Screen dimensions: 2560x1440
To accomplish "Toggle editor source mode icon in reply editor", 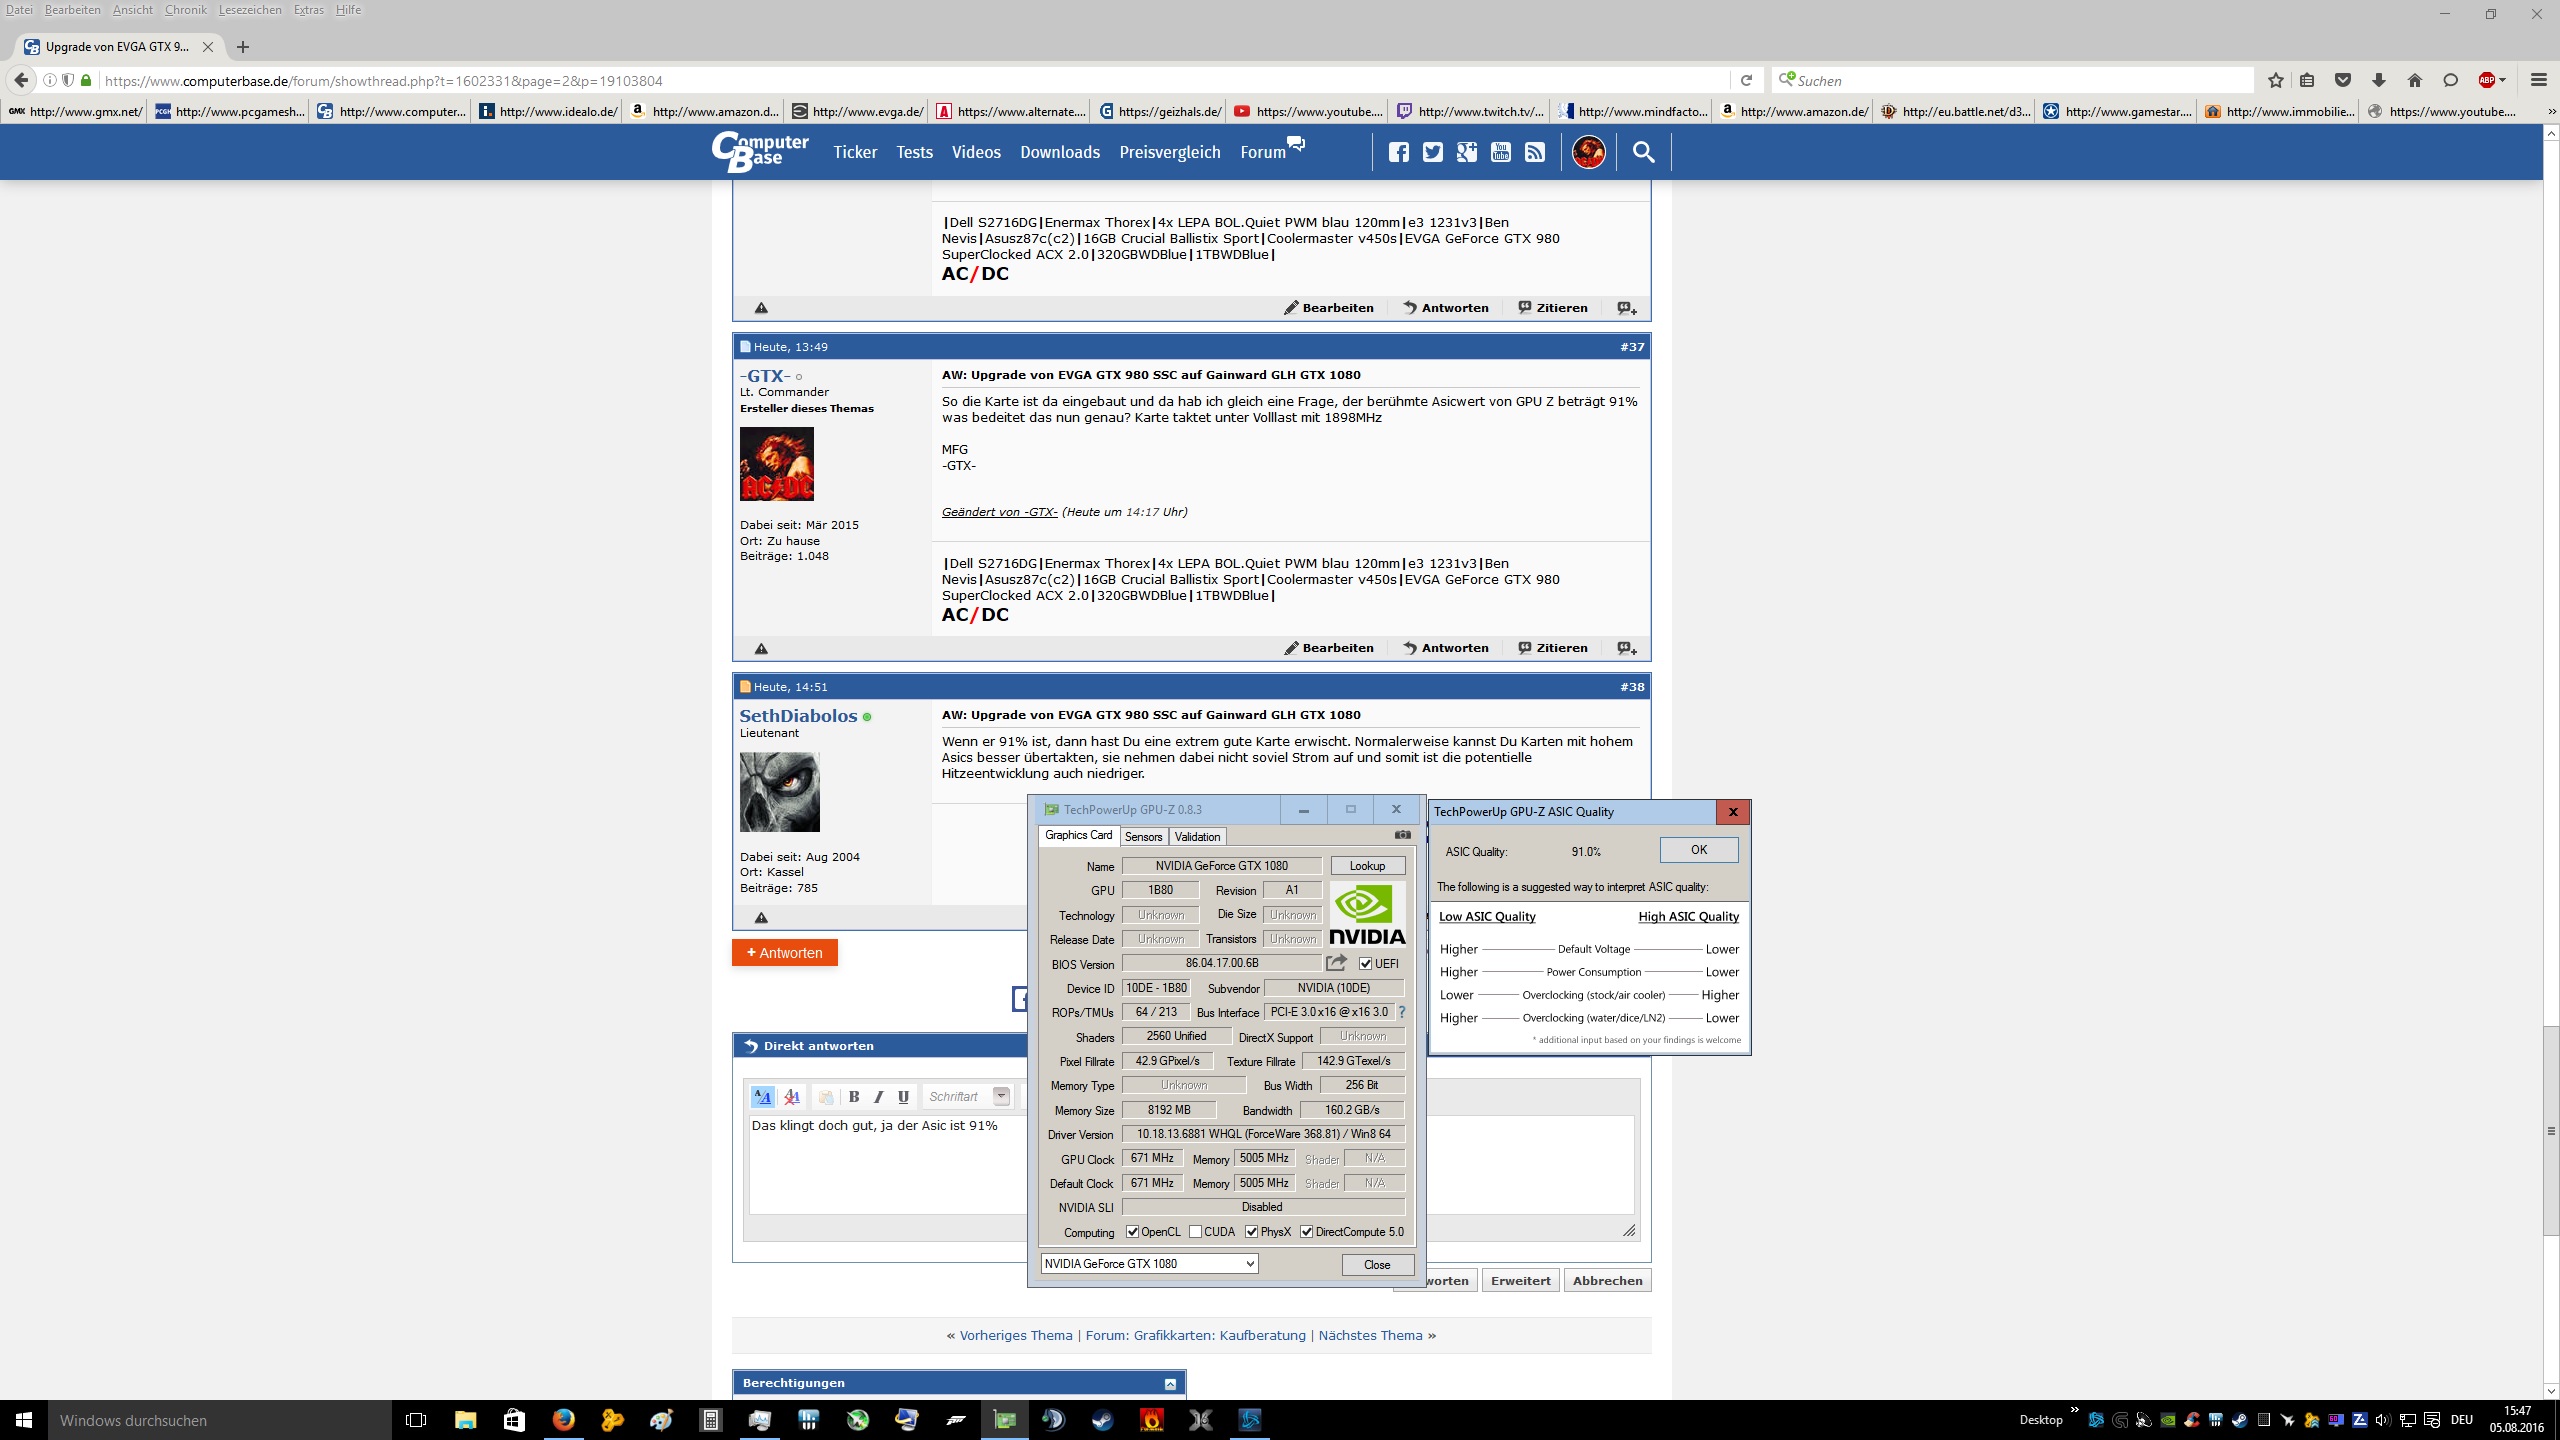I will click(x=762, y=1097).
